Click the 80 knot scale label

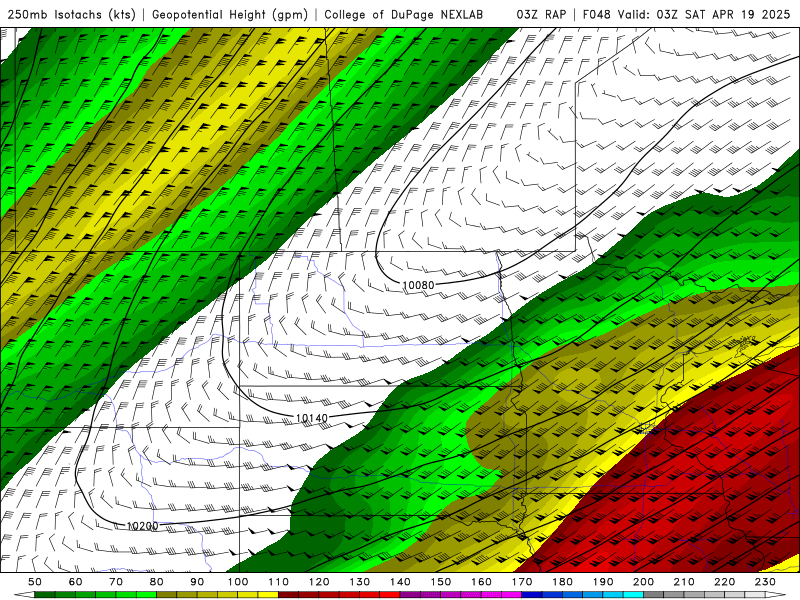pyautogui.click(x=157, y=582)
